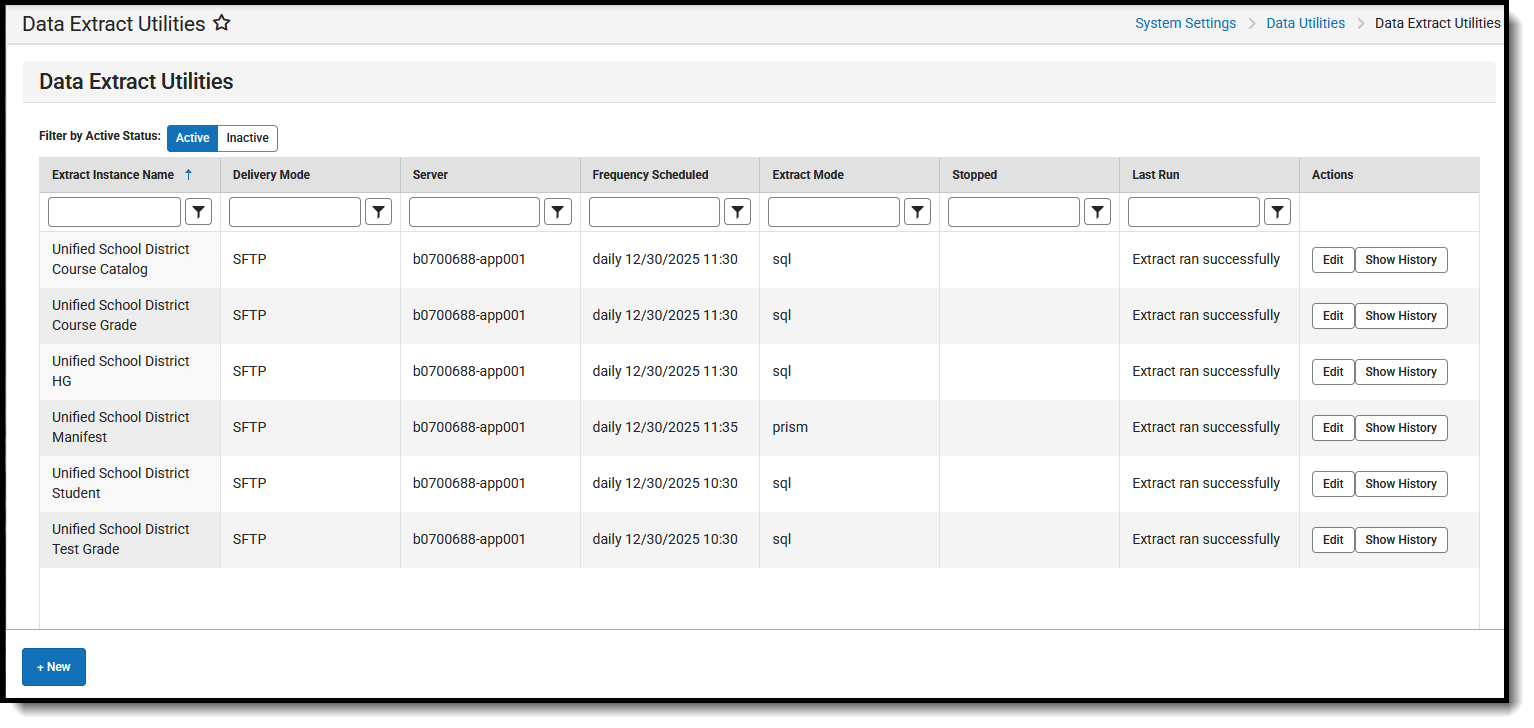Edit the Unified School District Test Grade extract

pyautogui.click(x=1332, y=539)
